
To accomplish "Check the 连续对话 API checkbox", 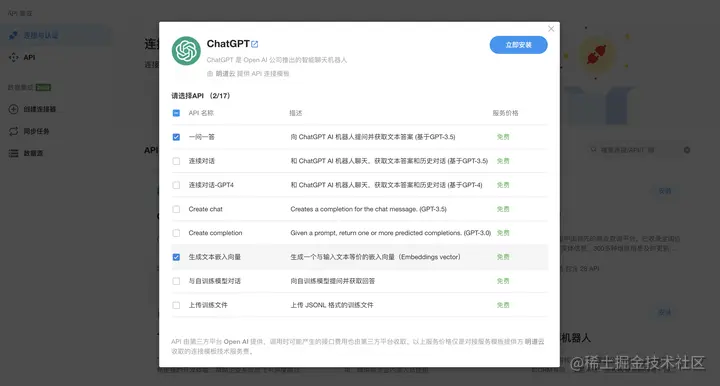I will (x=176, y=161).
